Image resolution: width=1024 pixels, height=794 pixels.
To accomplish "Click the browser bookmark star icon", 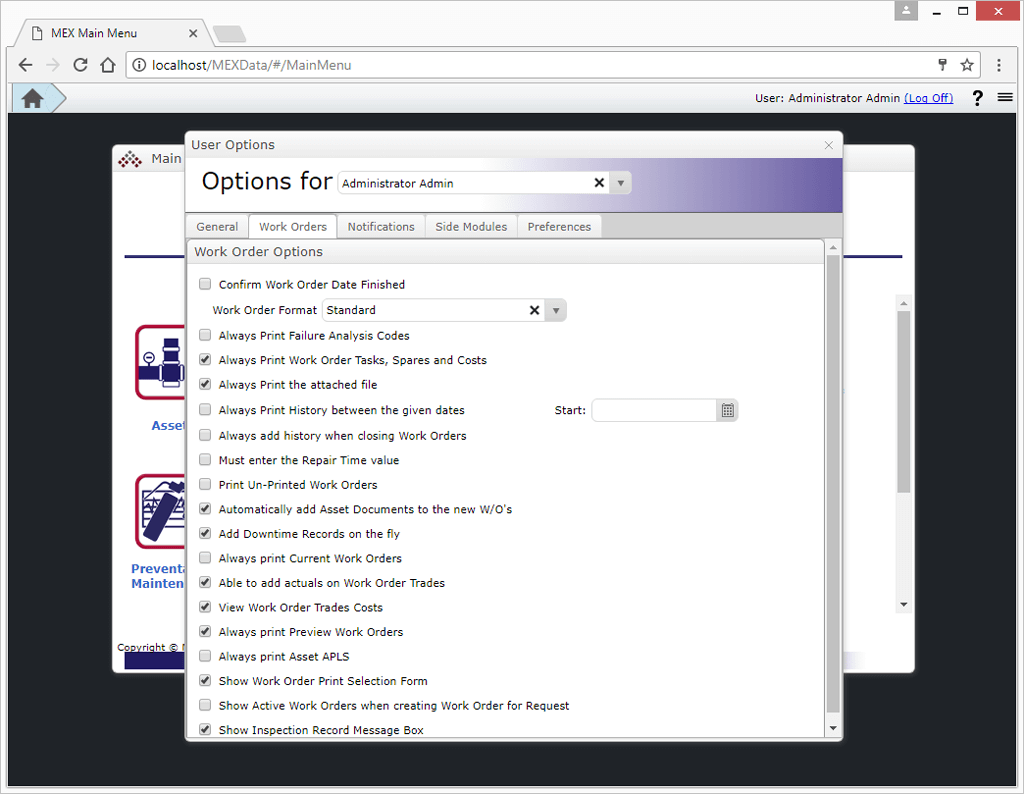I will coord(966,64).
